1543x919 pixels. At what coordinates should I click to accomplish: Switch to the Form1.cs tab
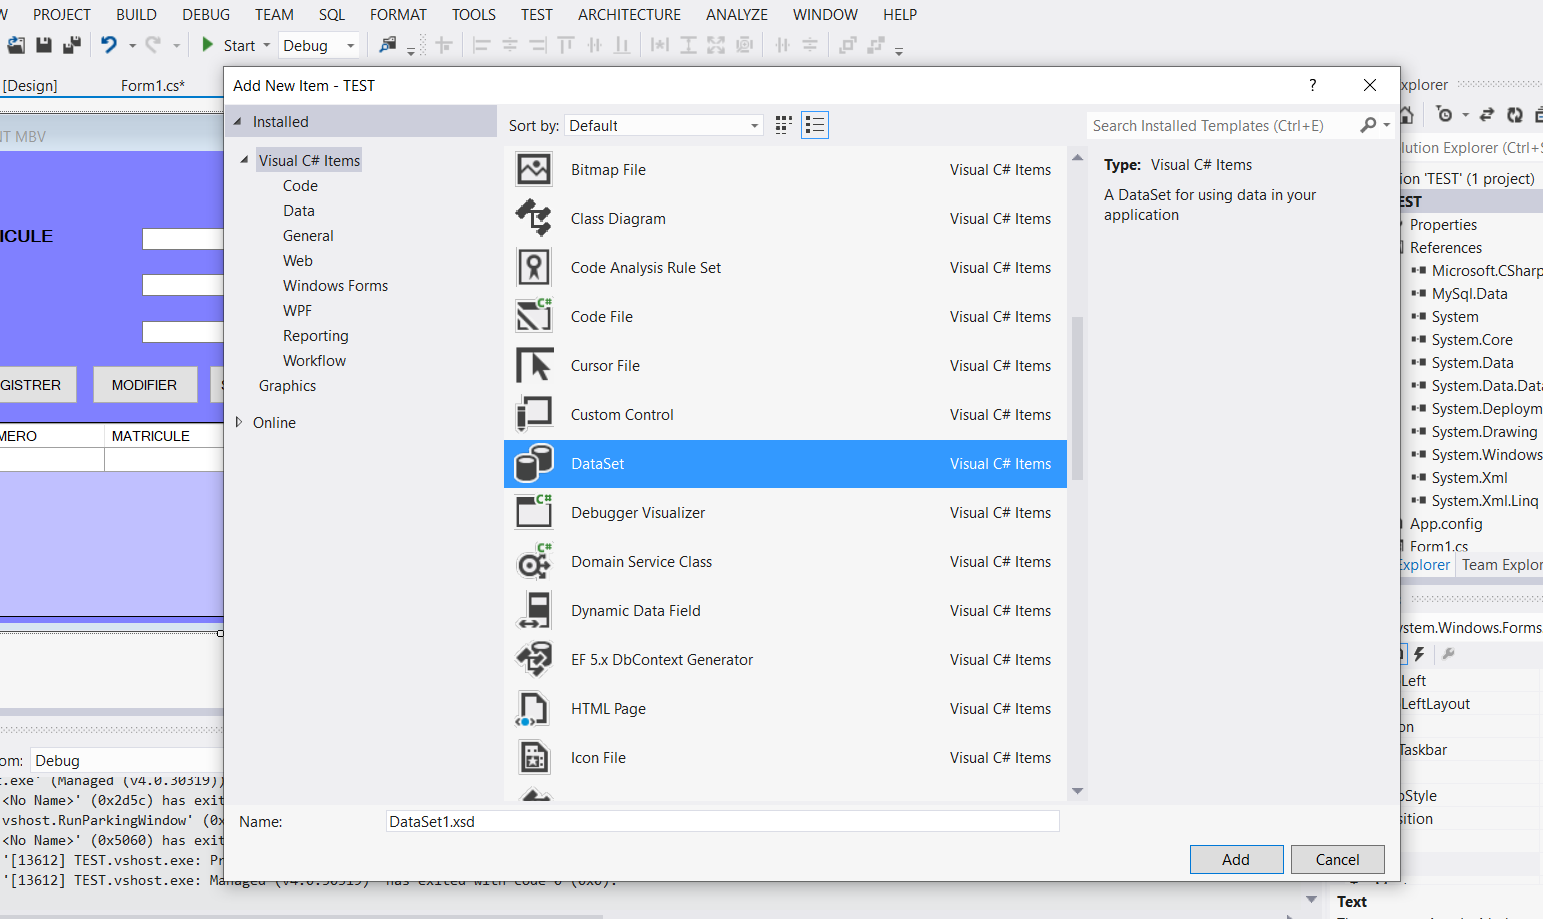(152, 85)
